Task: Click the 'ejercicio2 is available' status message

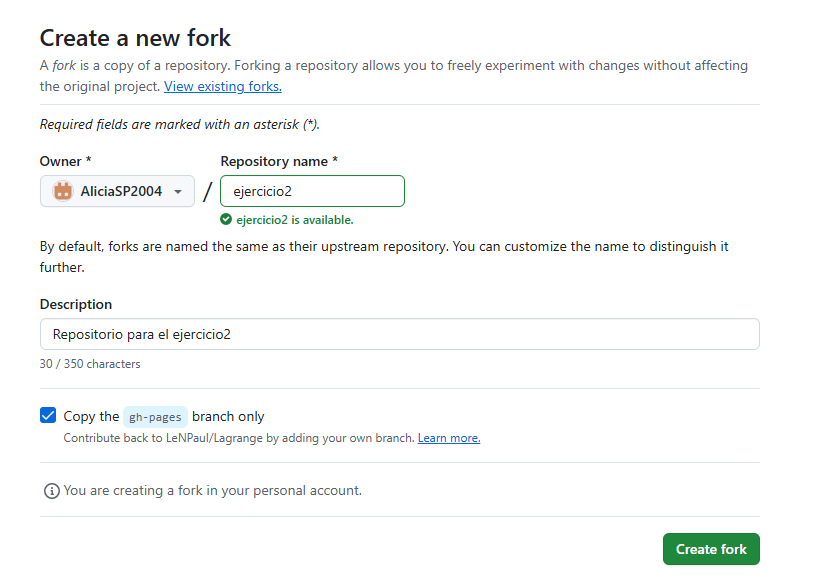Action: [x=294, y=220]
